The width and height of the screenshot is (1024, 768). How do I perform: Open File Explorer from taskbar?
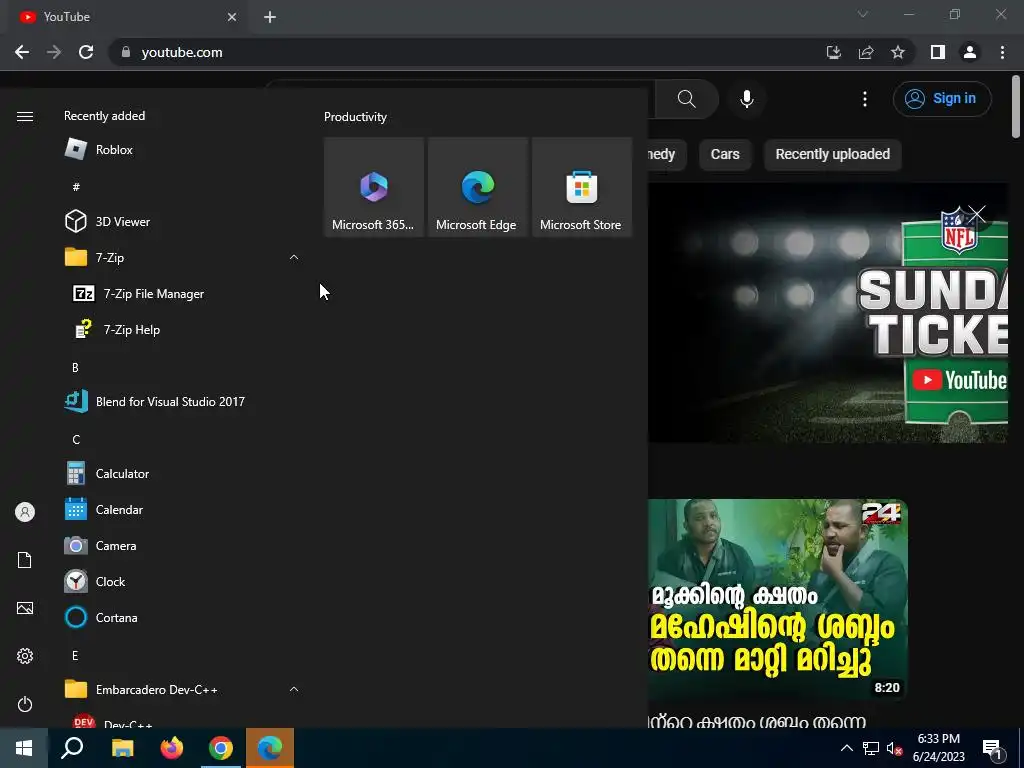(122, 748)
